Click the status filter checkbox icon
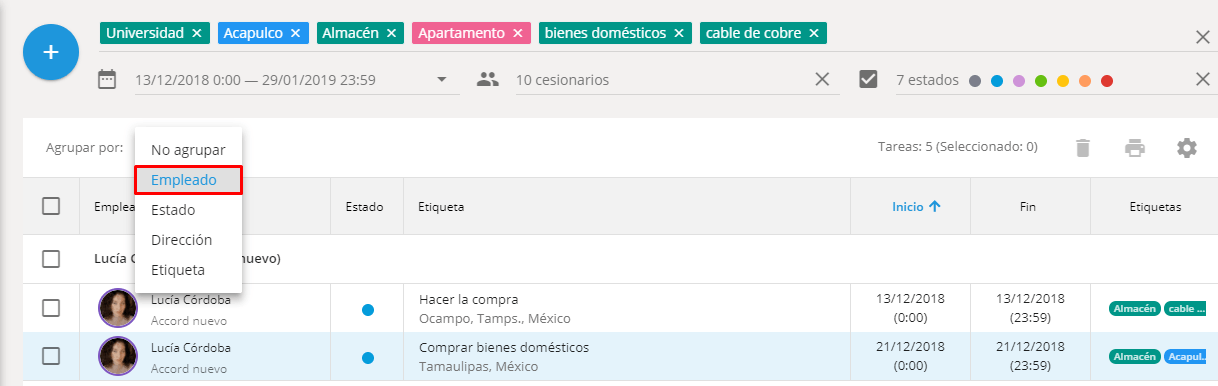The height and width of the screenshot is (386, 1218). tap(868, 79)
